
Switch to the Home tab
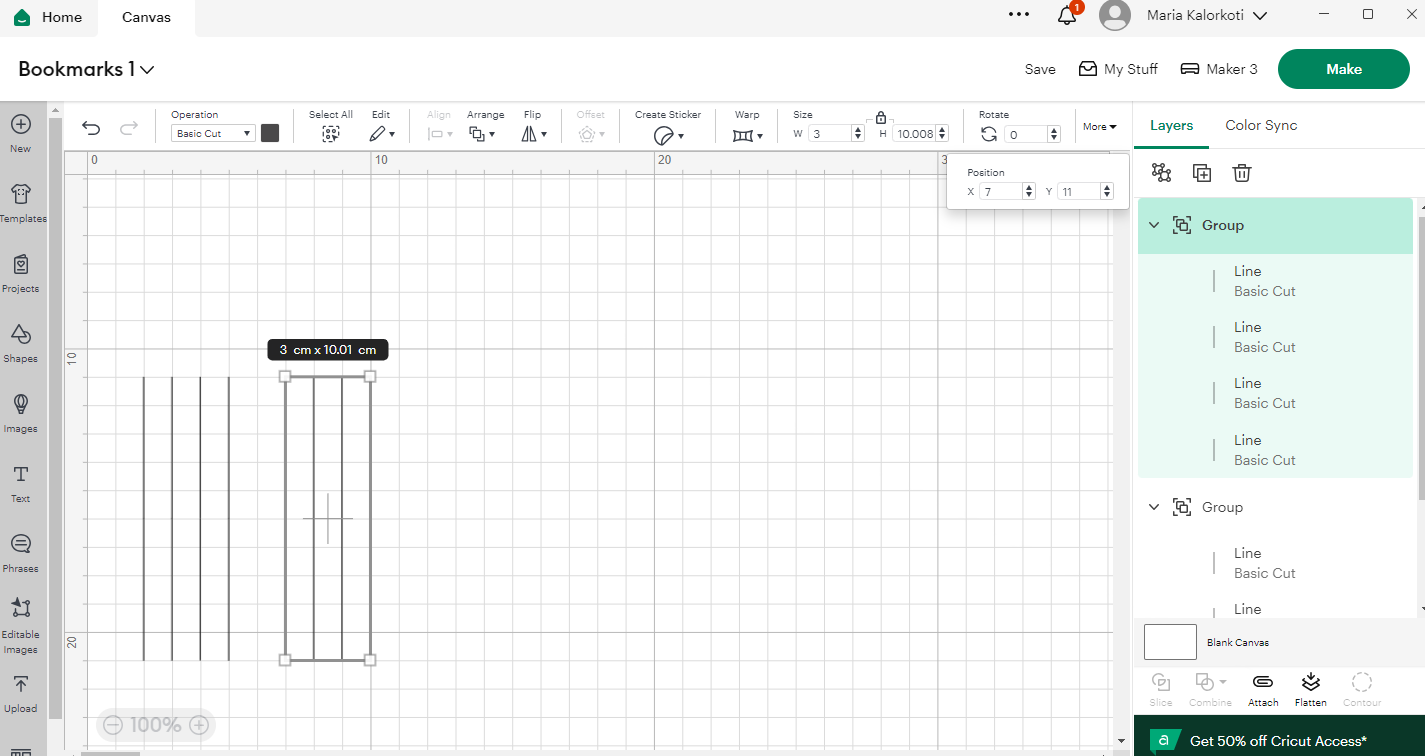point(49,17)
